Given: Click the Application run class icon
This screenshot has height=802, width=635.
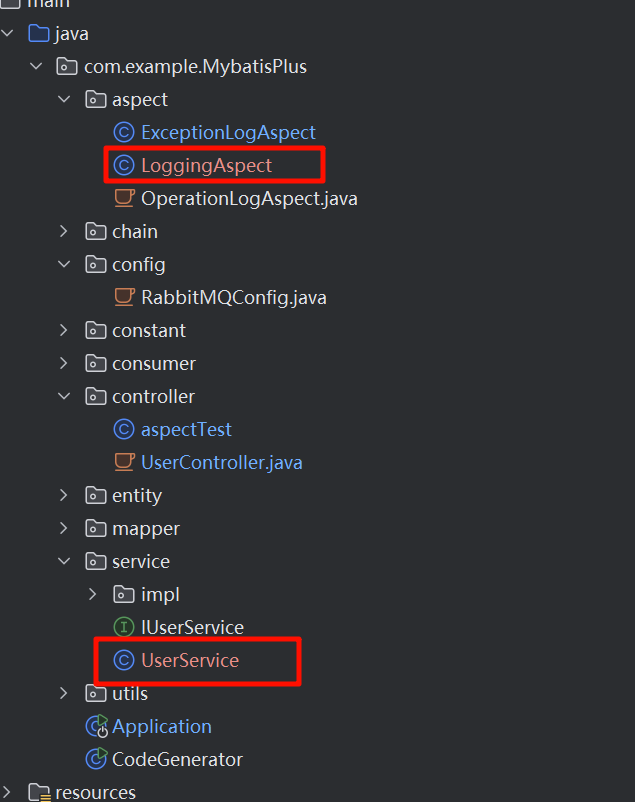Looking at the screenshot, I should pyautogui.click(x=95, y=726).
